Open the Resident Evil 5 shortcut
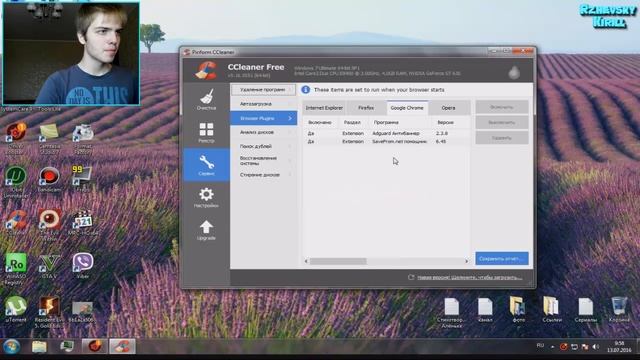Screen dimensions: 640x360 click(49, 311)
